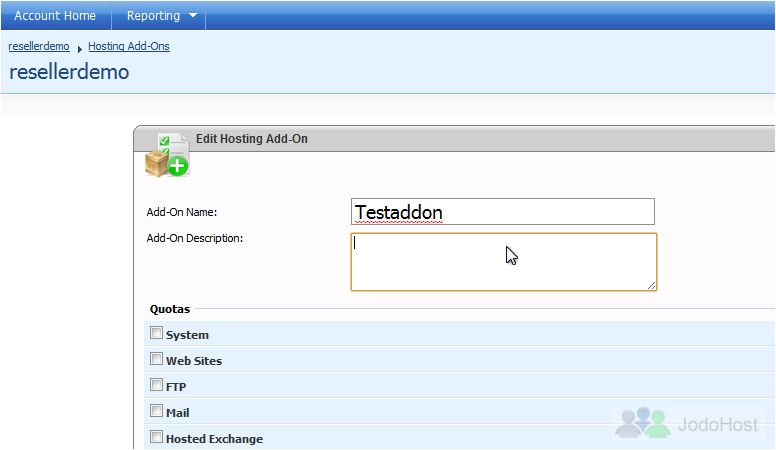The height and width of the screenshot is (450, 776).
Task: Check the Mail quota checkbox
Action: point(156,410)
